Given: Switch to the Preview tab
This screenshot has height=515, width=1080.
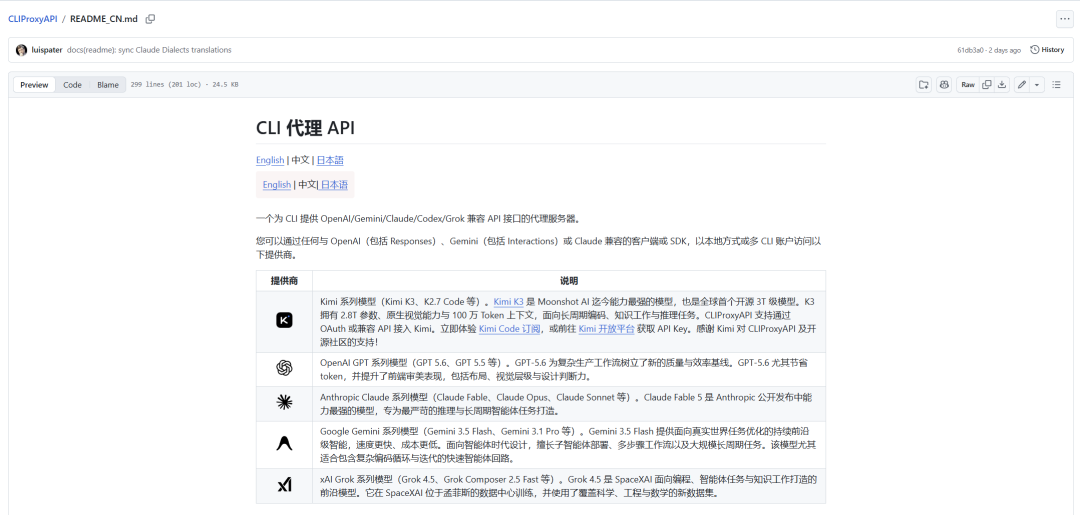Looking at the screenshot, I should coord(34,85).
